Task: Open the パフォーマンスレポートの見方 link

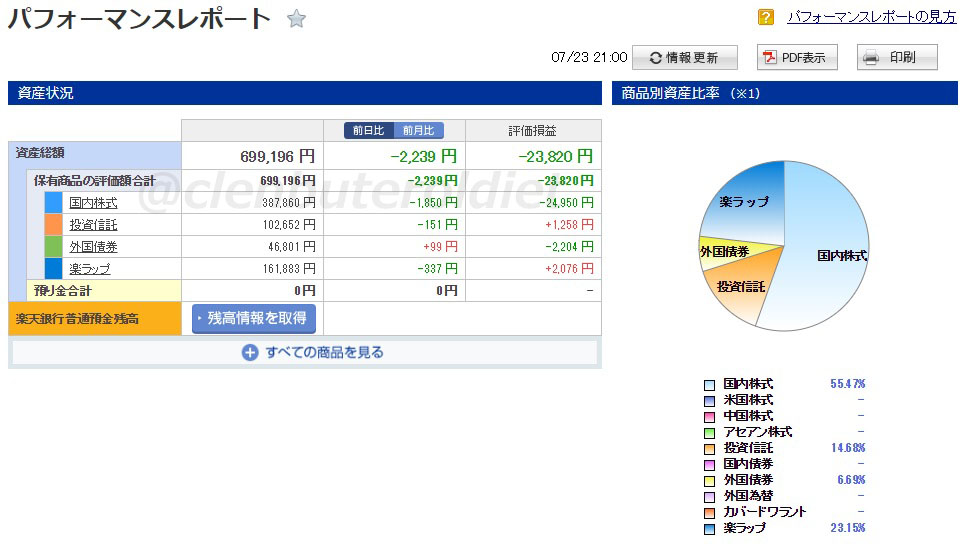Action: (871, 17)
